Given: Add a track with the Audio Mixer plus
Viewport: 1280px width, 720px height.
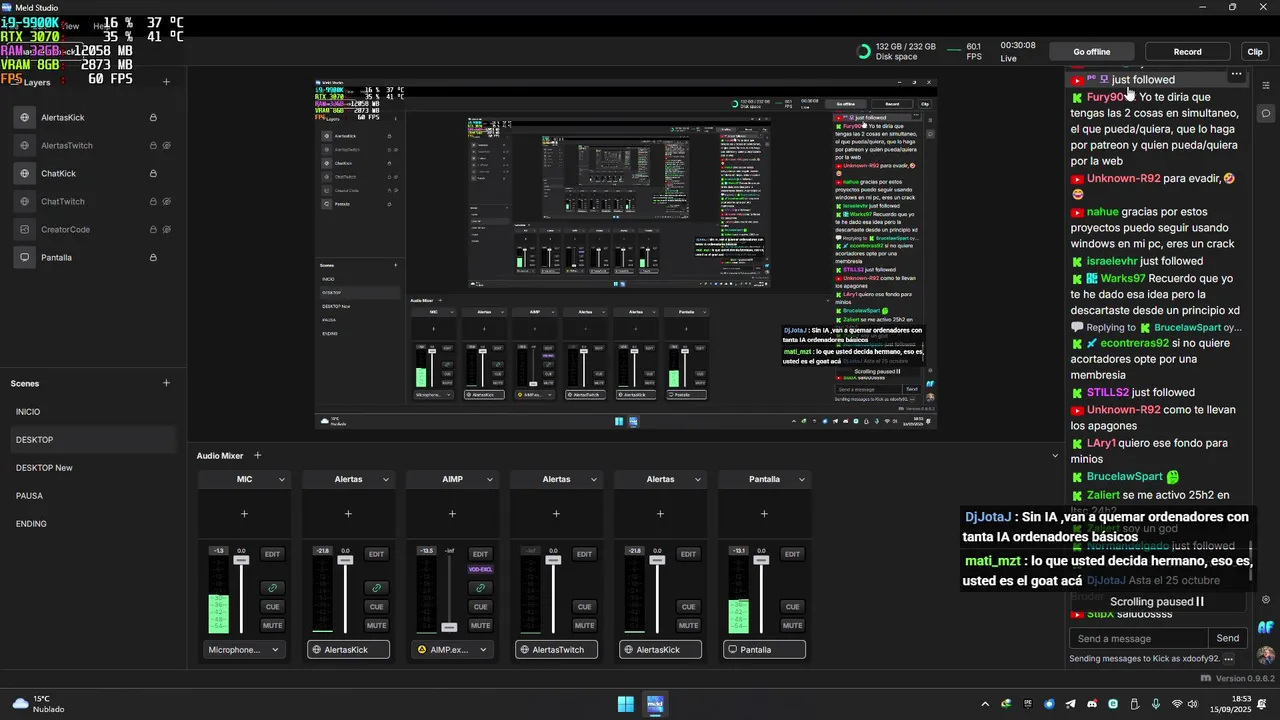Looking at the screenshot, I should (257, 456).
